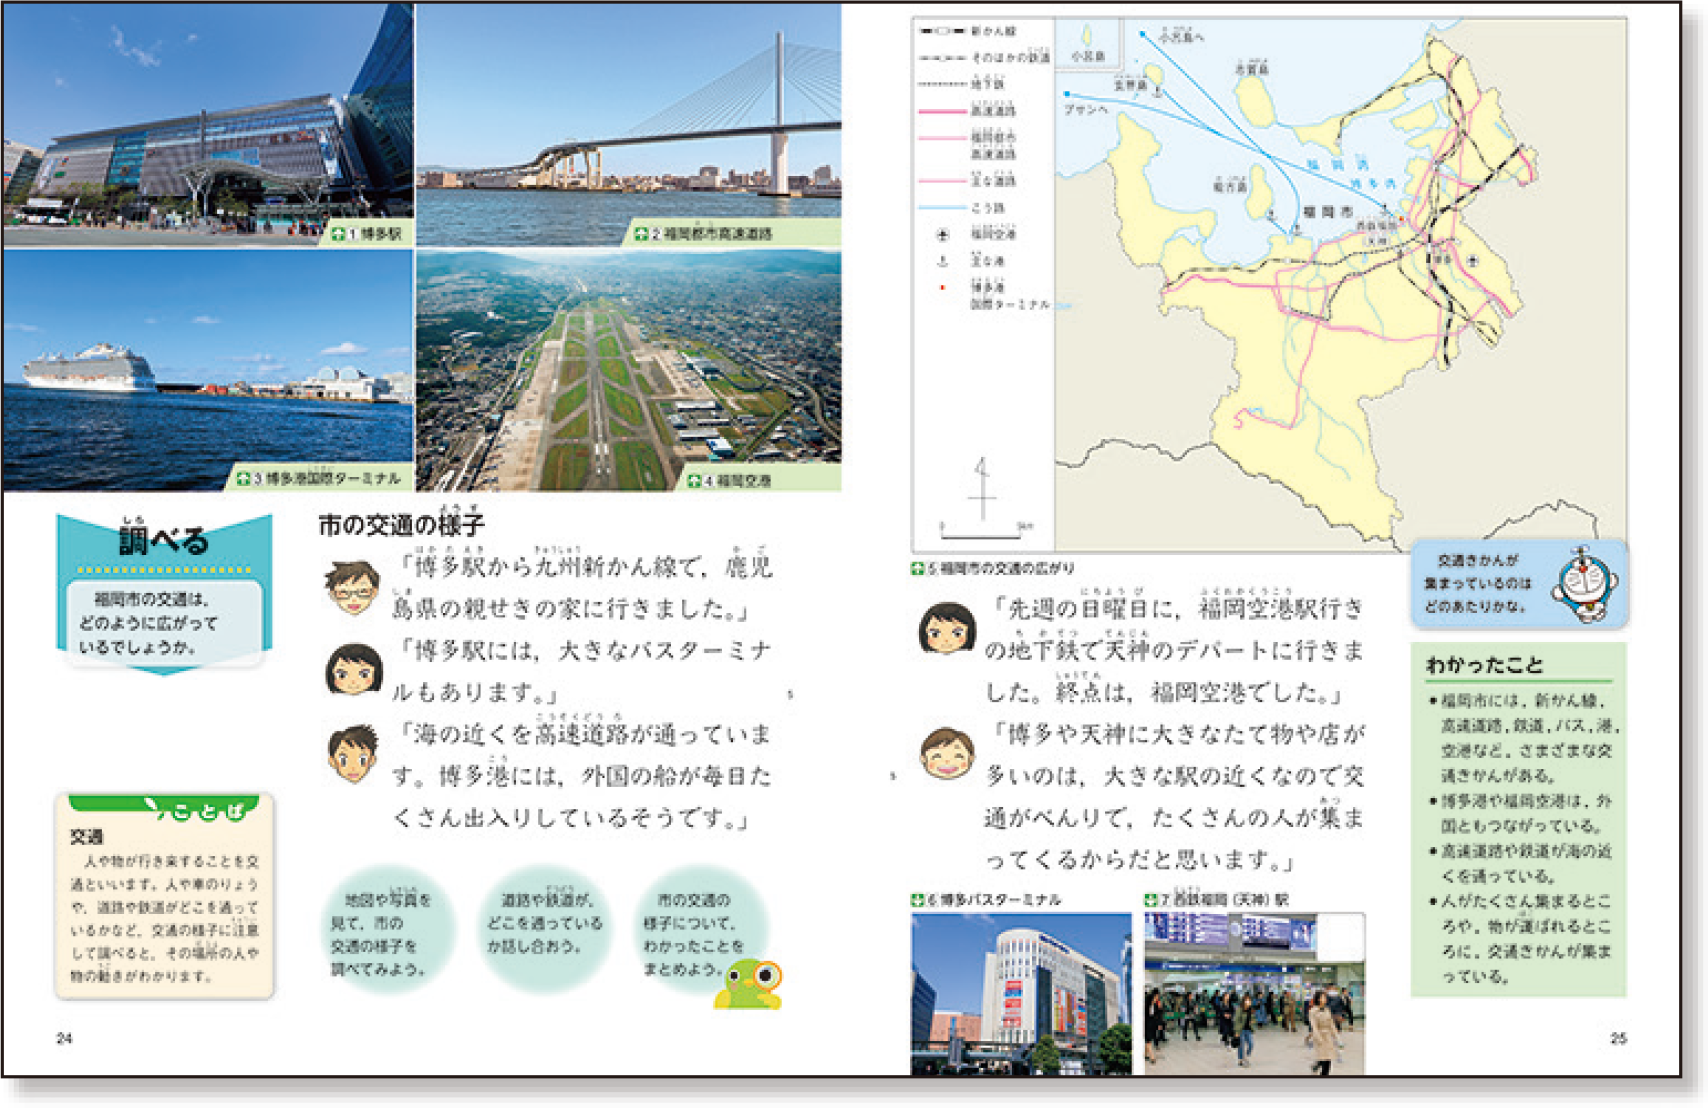This screenshot has width=1708, height=1108.
Task: Click the 調べる banner heading
Action: coord(164,541)
